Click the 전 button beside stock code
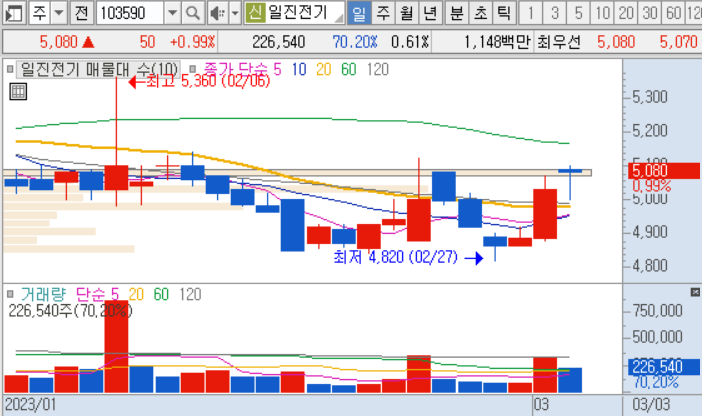702x416 pixels. (81, 13)
